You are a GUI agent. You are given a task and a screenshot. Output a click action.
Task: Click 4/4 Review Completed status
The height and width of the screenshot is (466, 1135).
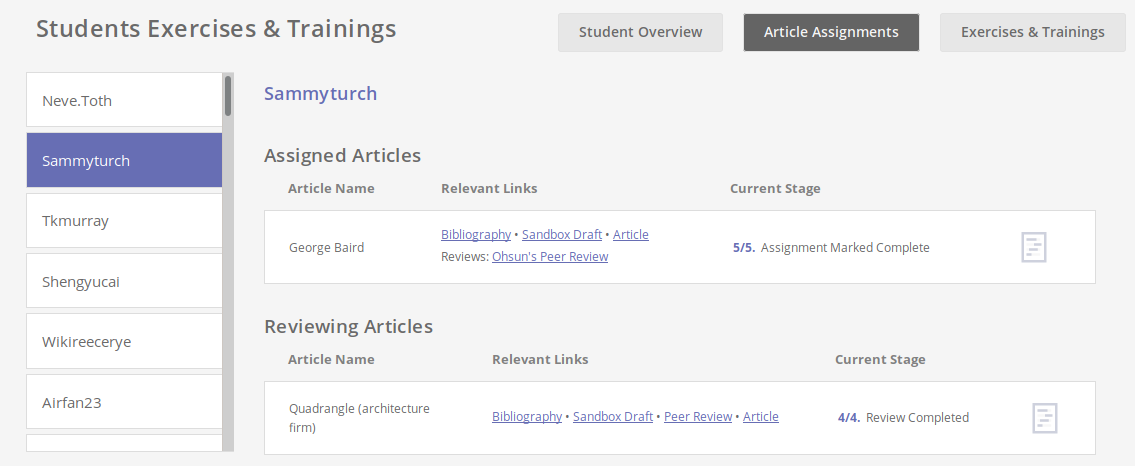[x=903, y=418]
